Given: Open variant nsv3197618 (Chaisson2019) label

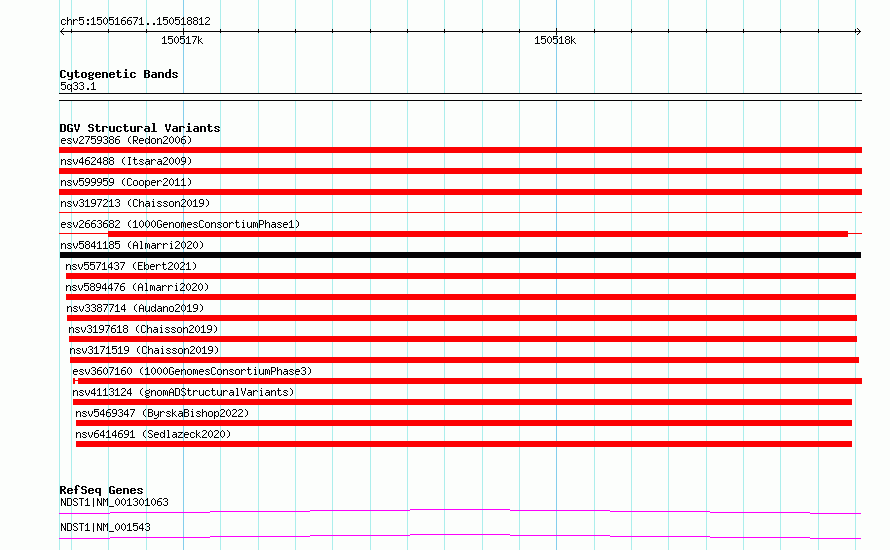Looking at the screenshot, I should (x=143, y=329).
